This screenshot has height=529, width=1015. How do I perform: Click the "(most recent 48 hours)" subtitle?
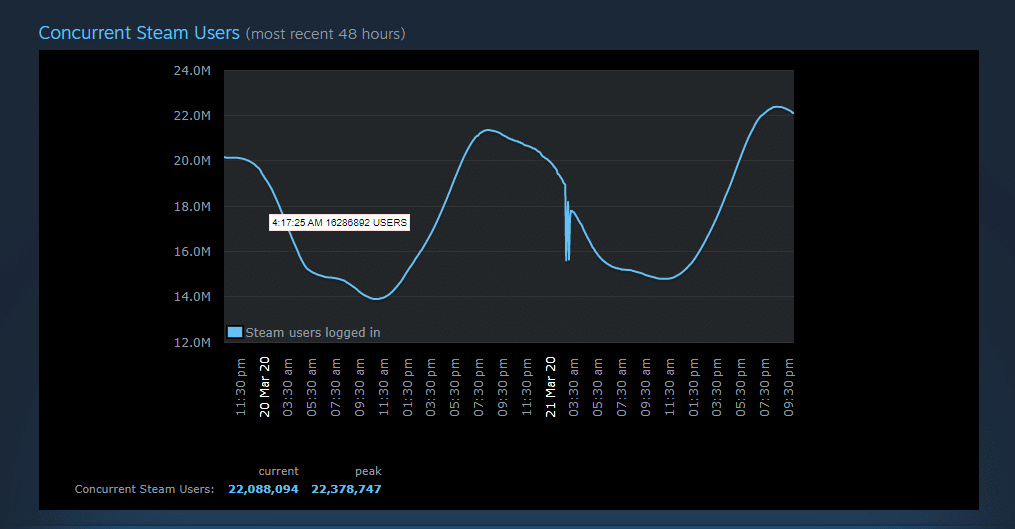pos(325,34)
